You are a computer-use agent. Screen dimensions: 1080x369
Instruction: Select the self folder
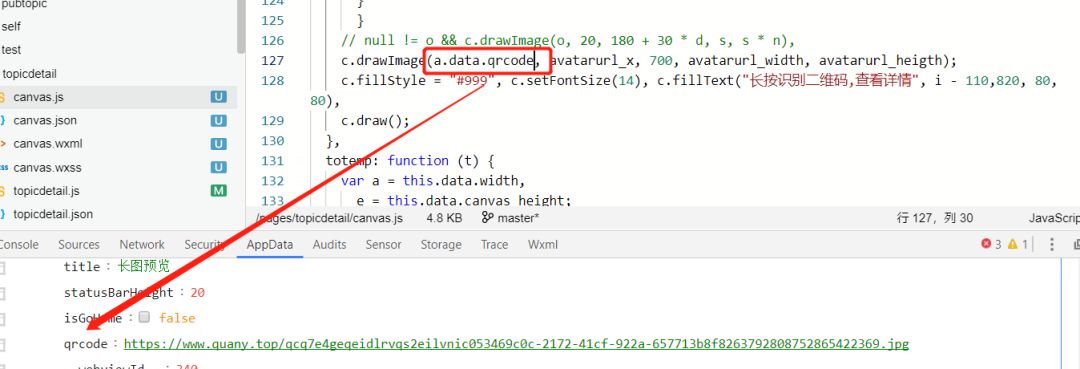click(11, 27)
